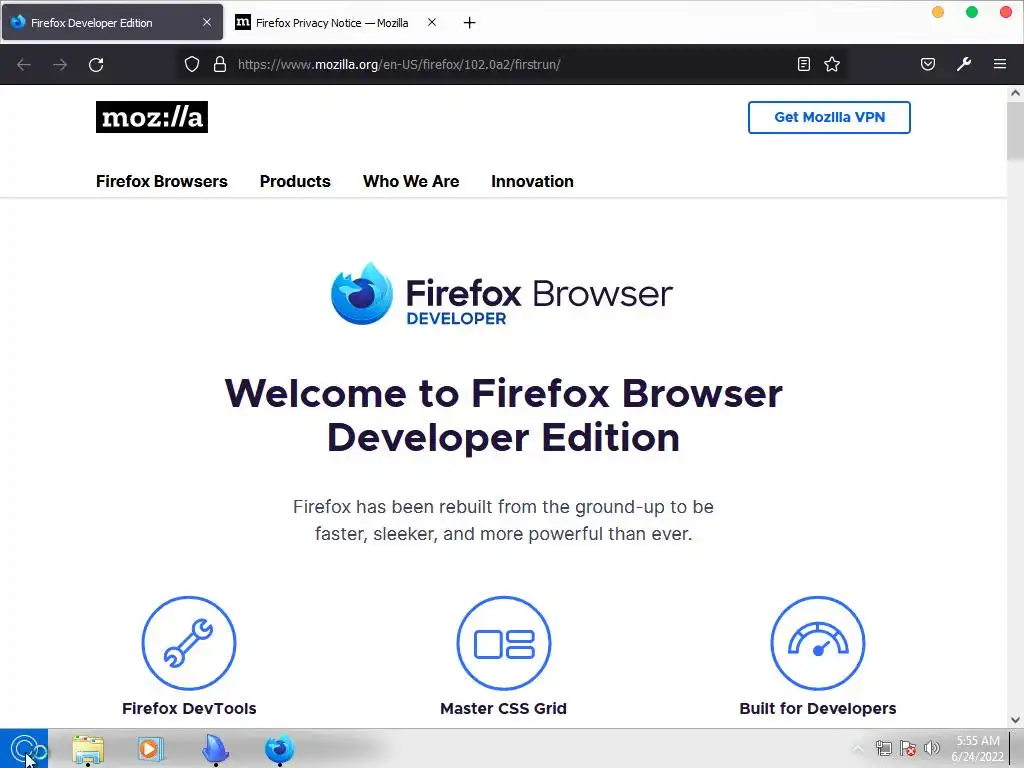The width and height of the screenshot is (1024, 768).
Task: Open File Explorer from taskbar
Action: 88,749
